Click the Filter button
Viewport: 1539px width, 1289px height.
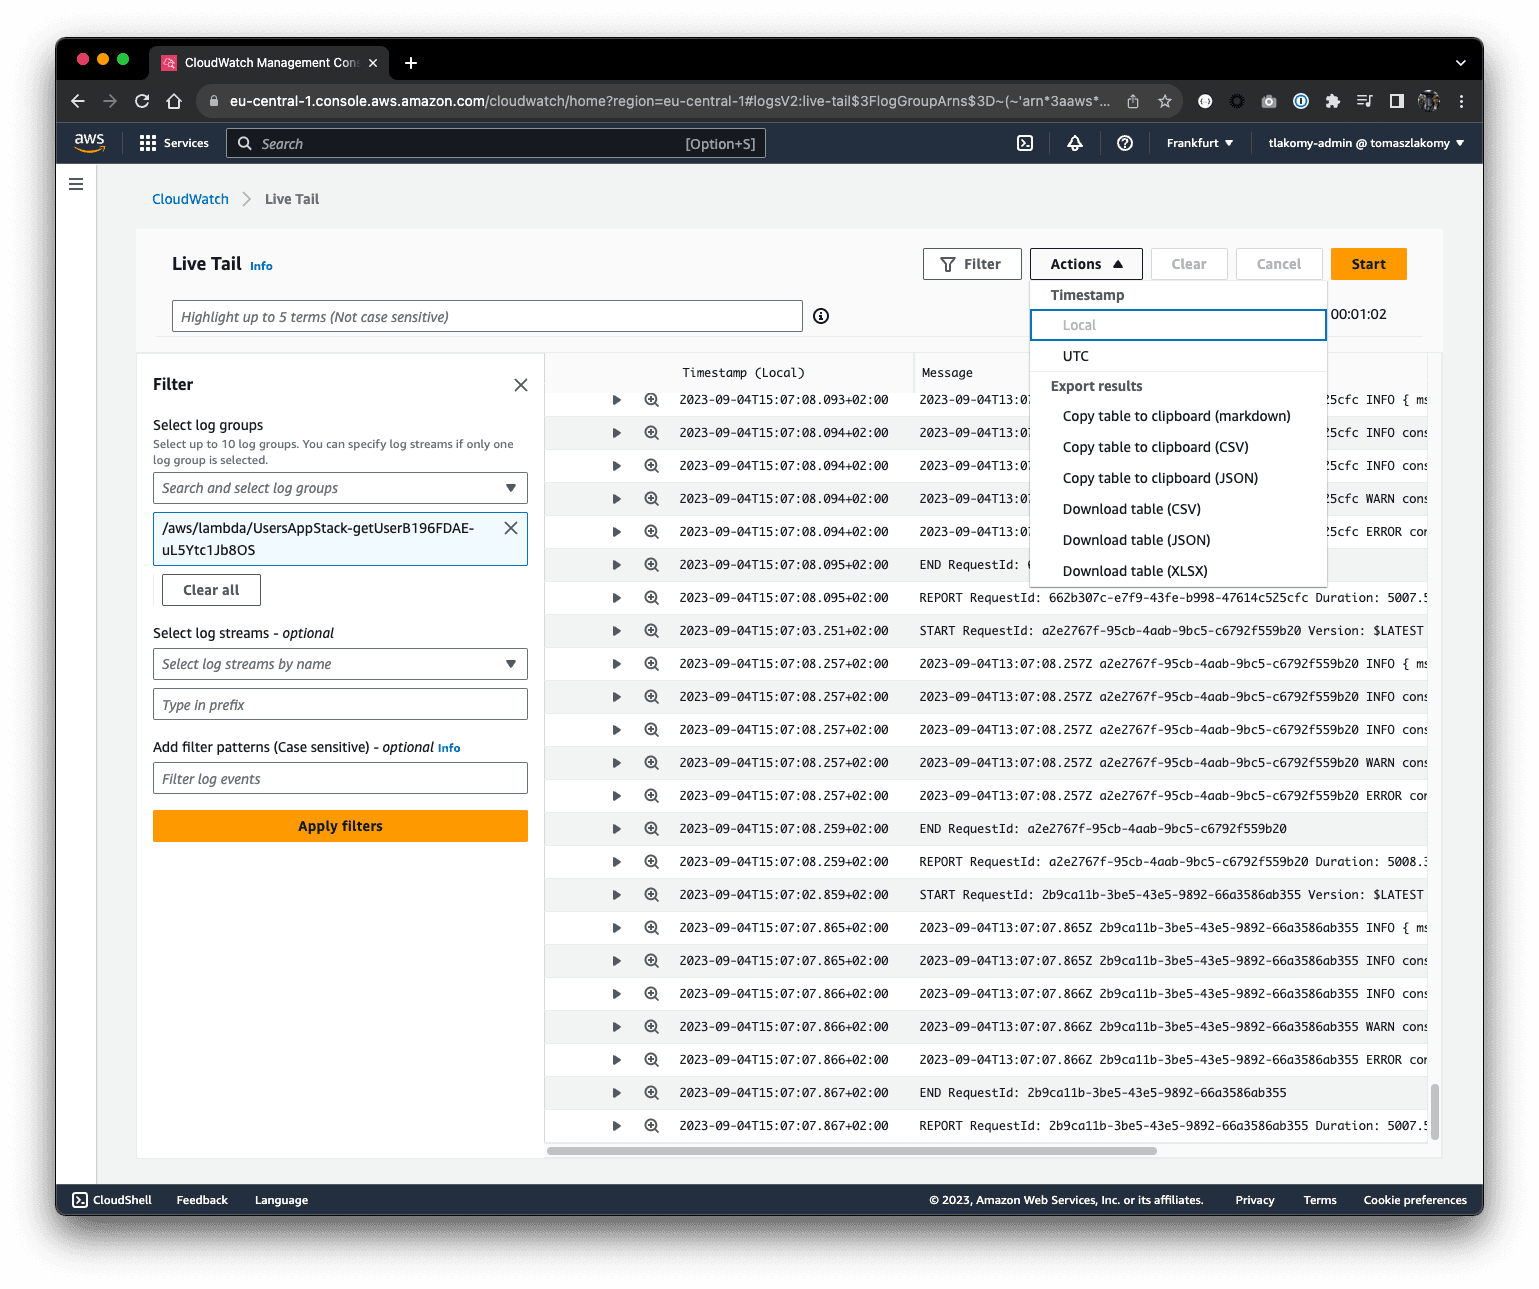click(972, 264)
